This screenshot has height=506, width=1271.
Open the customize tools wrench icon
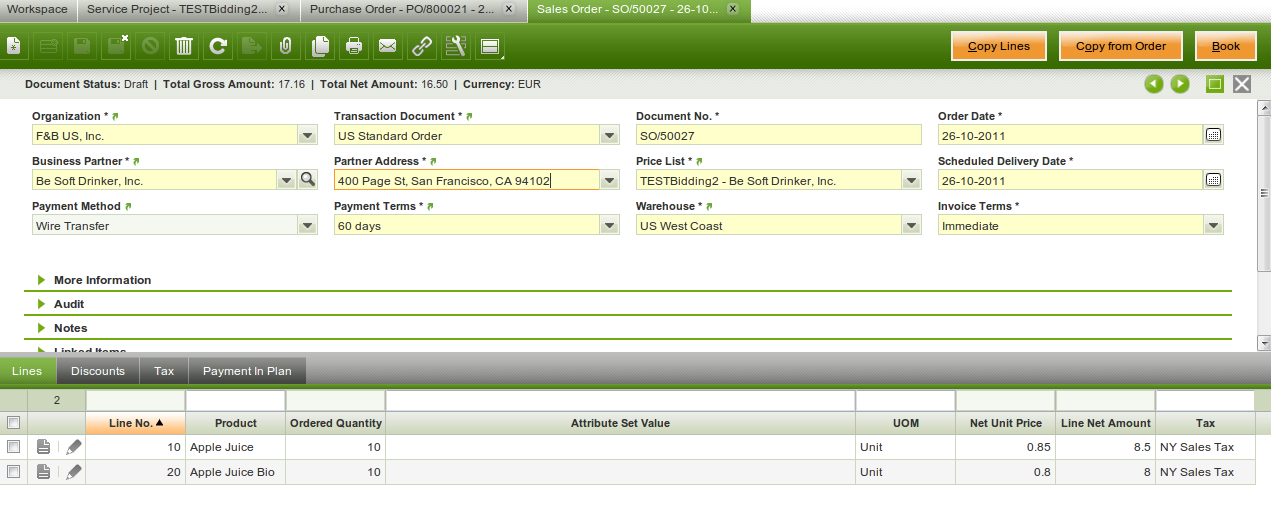coord(456,46)
